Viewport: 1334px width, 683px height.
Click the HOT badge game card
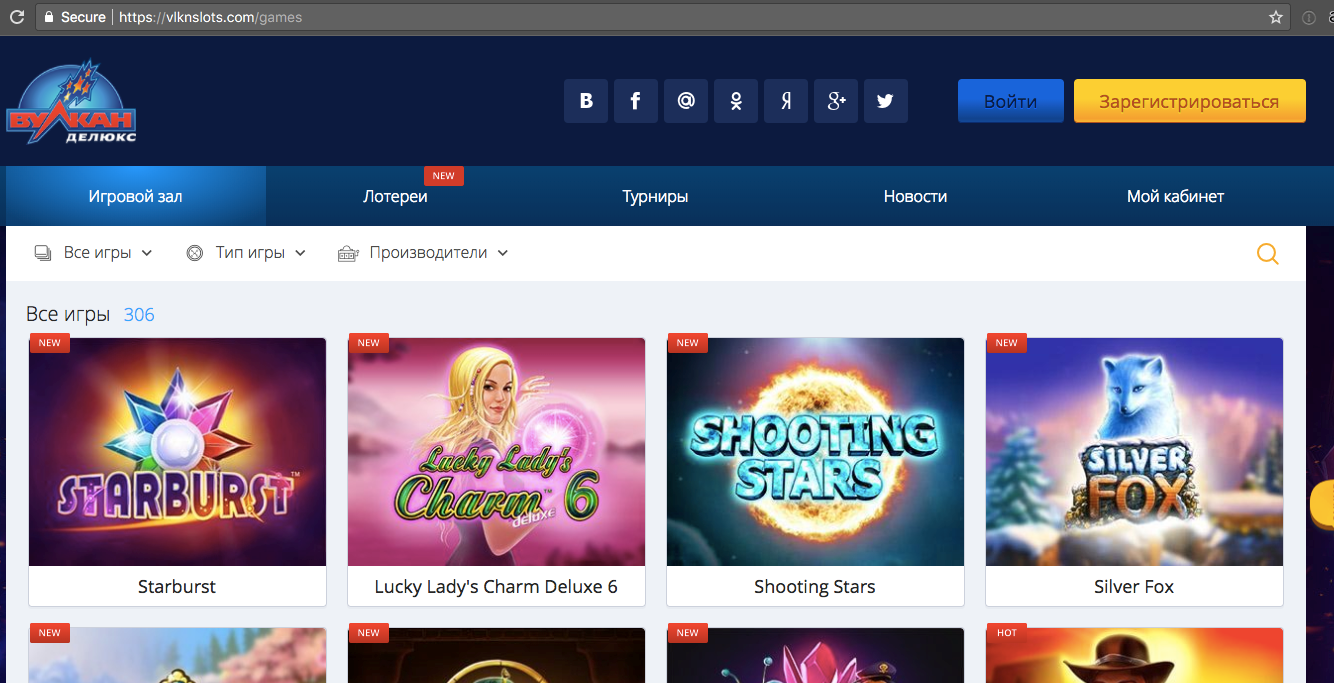[x=1134, y=655]
